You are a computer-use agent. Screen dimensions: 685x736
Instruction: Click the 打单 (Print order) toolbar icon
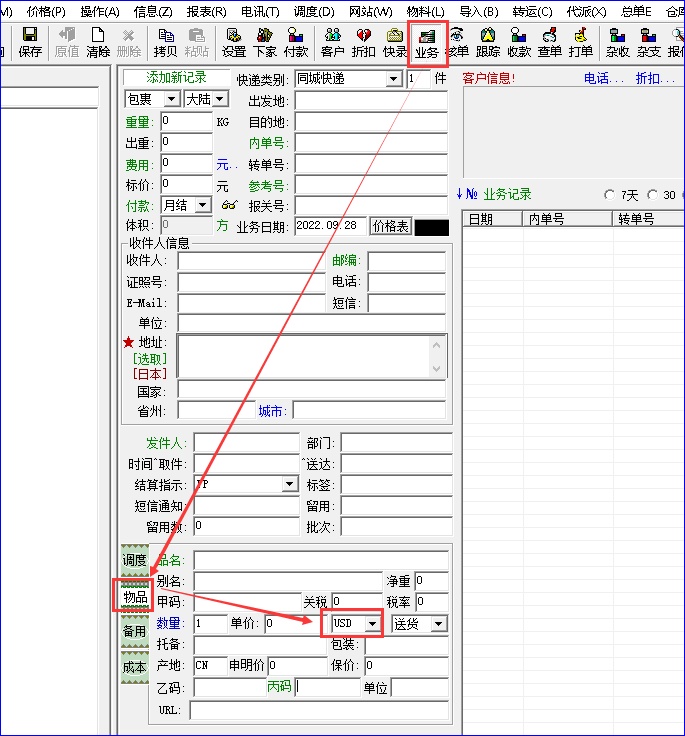pyautogui.click(x=581, y=42)
